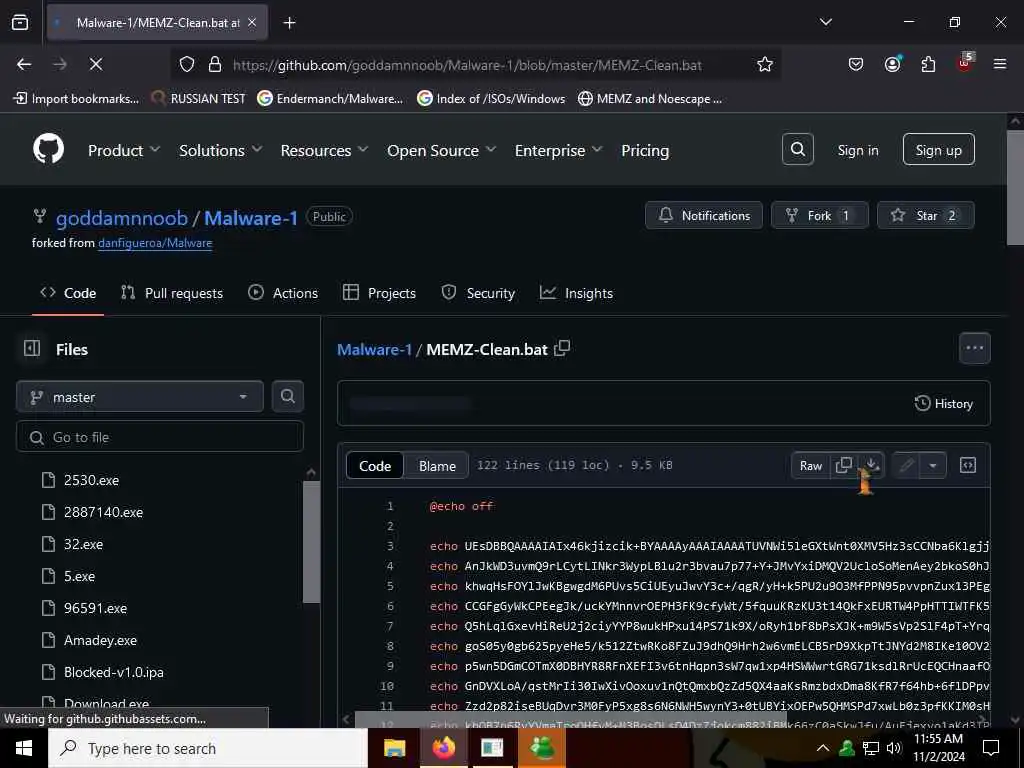Viewport: 1024px width, 768px height.
Task: Open edit options dropdown arrow
Action: [x=933, y=465]
